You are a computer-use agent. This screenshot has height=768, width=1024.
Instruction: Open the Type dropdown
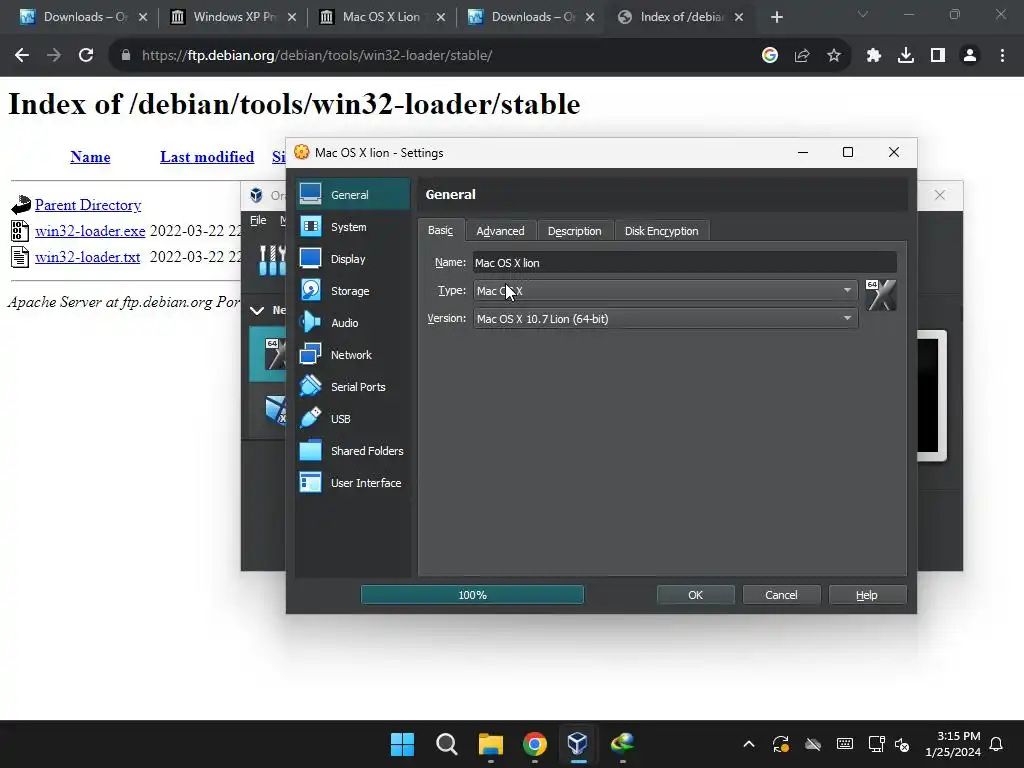tap(665, 291)
